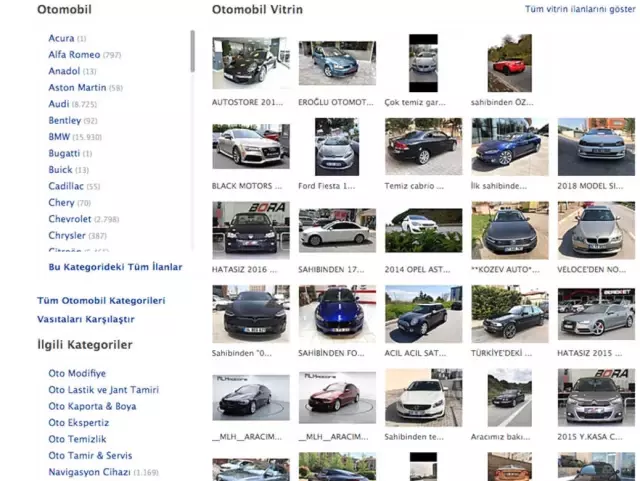Select the Anadol brand link

coord(64,71)
